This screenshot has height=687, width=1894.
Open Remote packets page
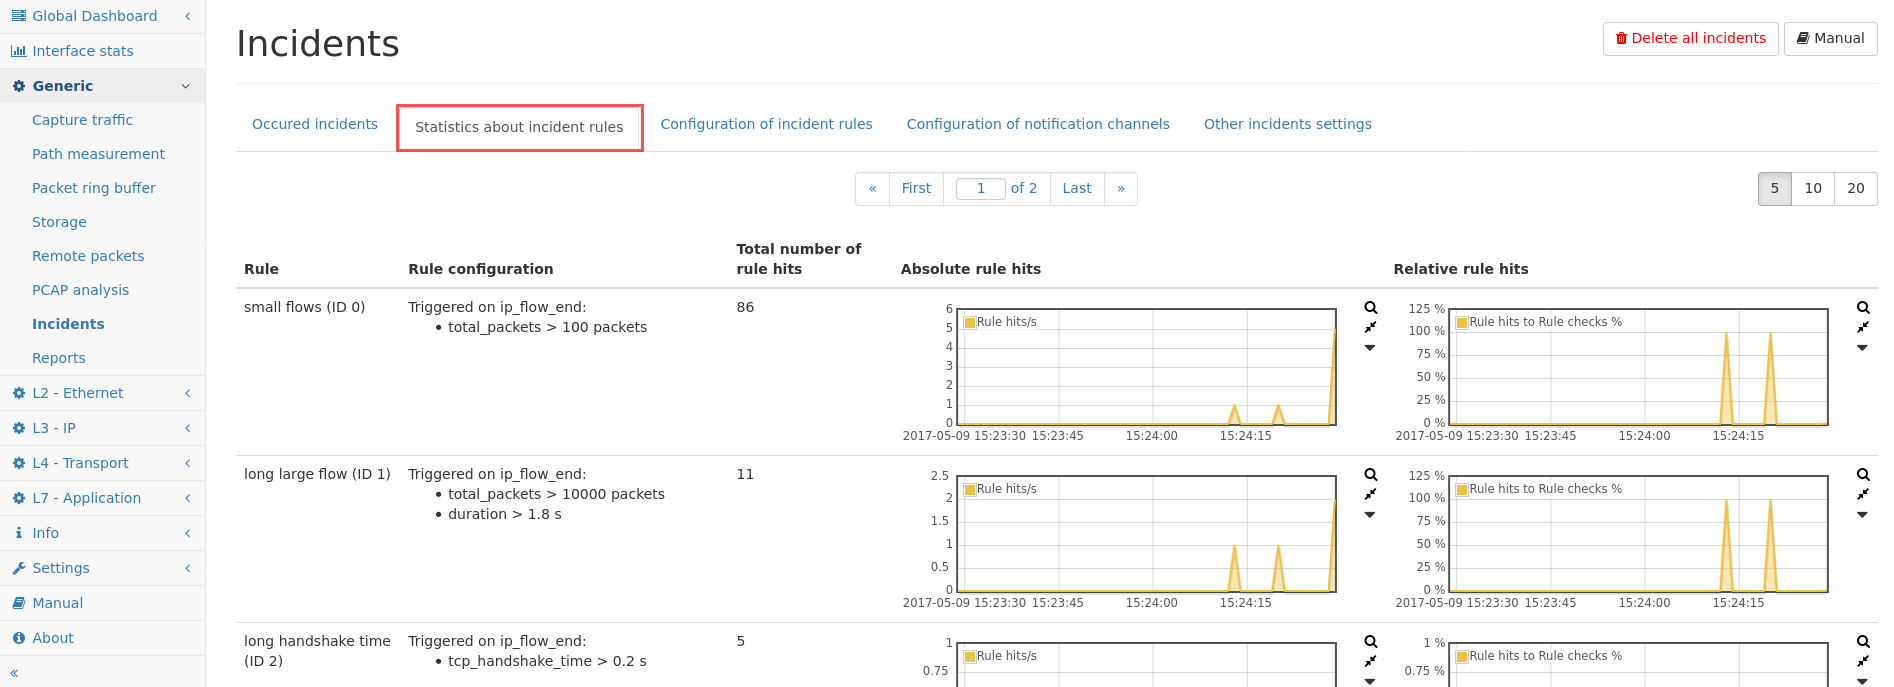(88, 256)
